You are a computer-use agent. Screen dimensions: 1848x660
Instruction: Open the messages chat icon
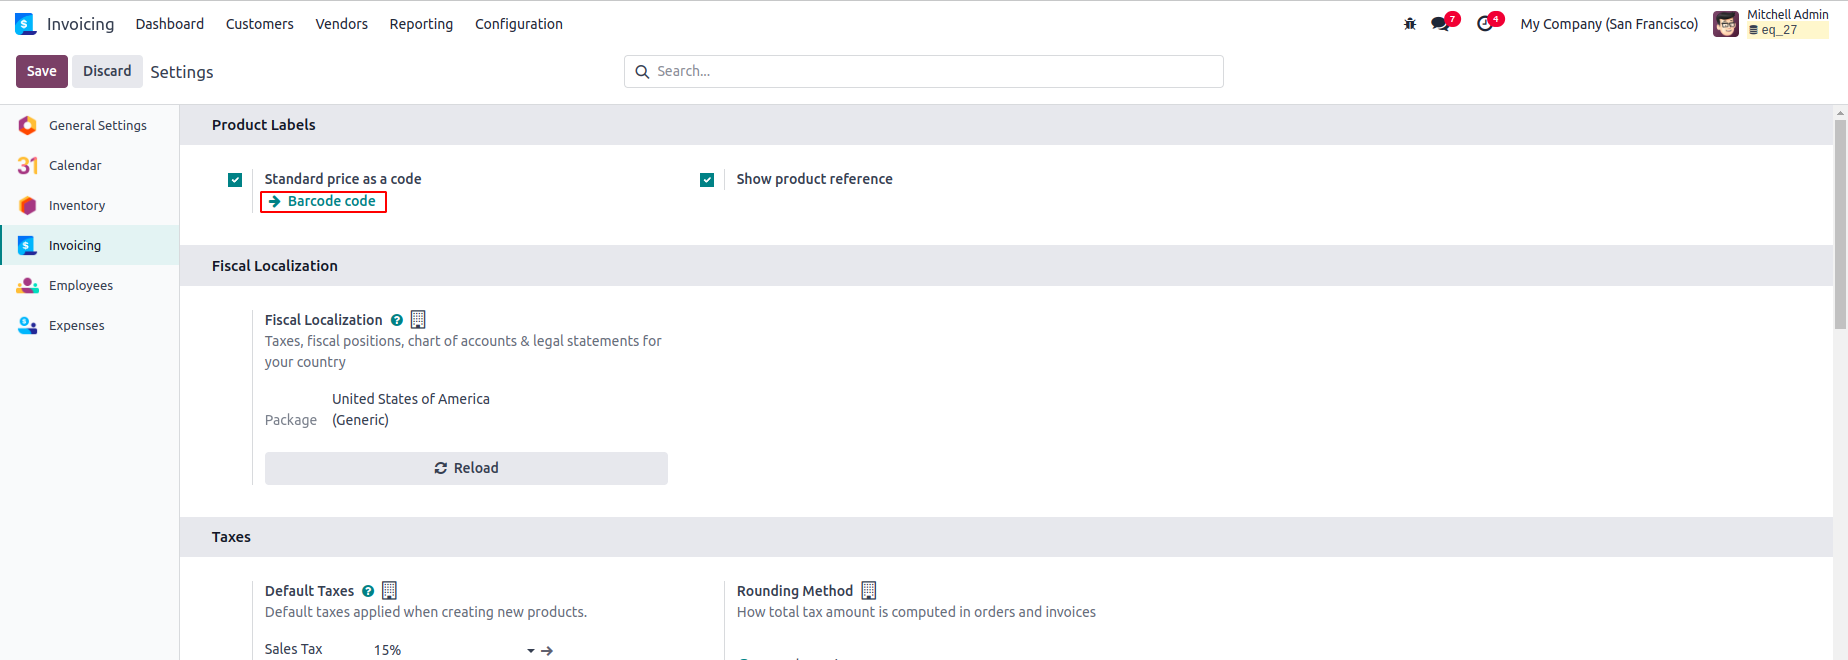[x=1440, y=24]
